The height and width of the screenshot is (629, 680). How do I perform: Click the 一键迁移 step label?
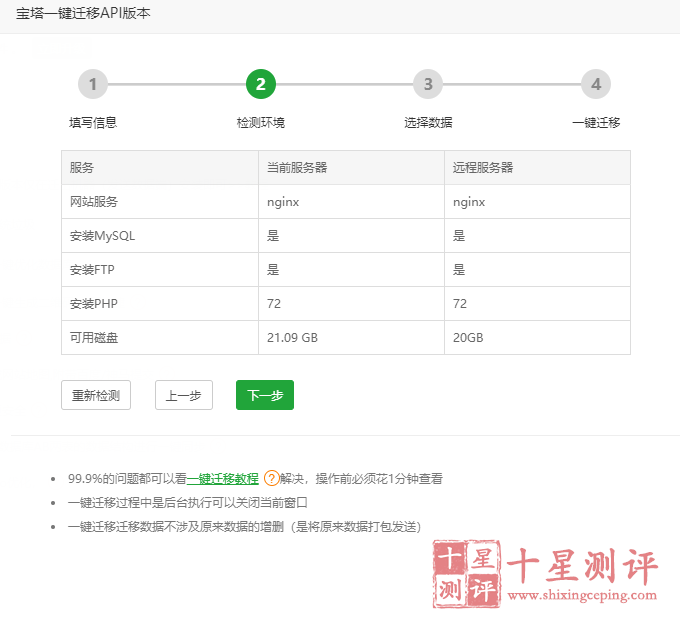(596, 123)
